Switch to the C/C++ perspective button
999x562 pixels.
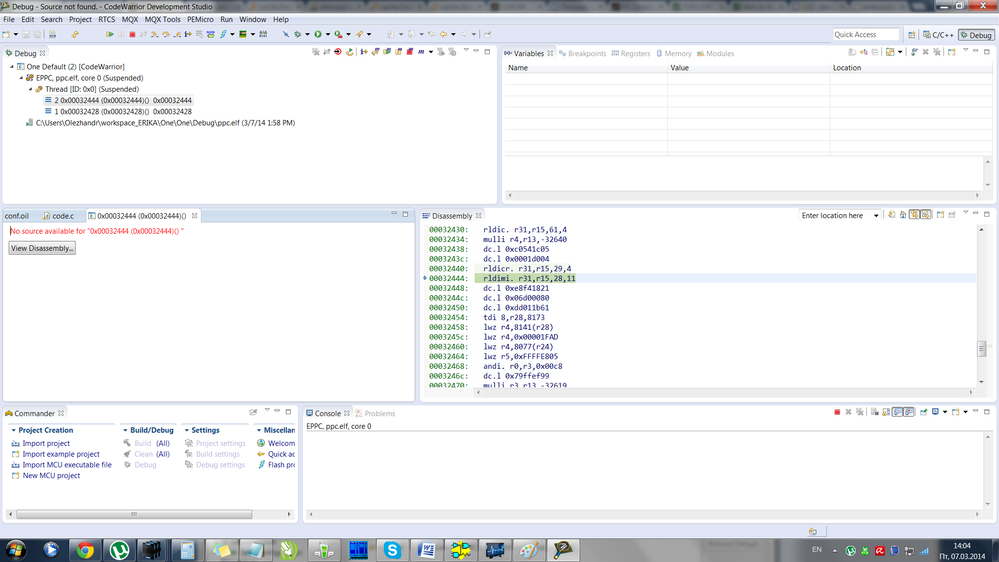938,35
